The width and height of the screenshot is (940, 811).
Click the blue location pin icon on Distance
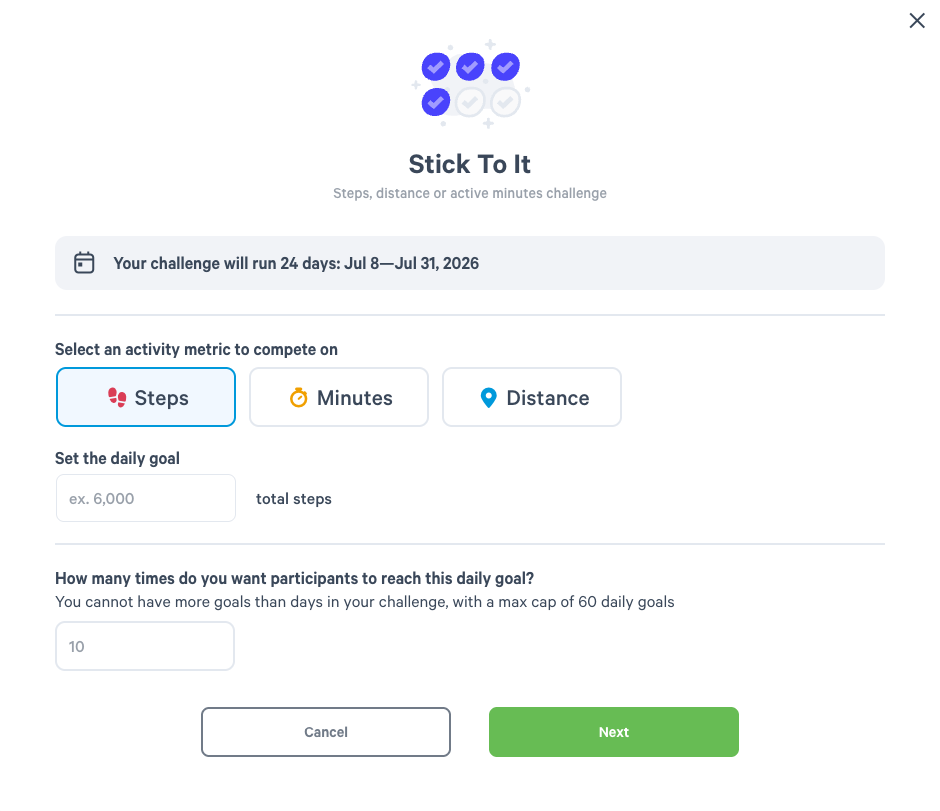[489, 397]
